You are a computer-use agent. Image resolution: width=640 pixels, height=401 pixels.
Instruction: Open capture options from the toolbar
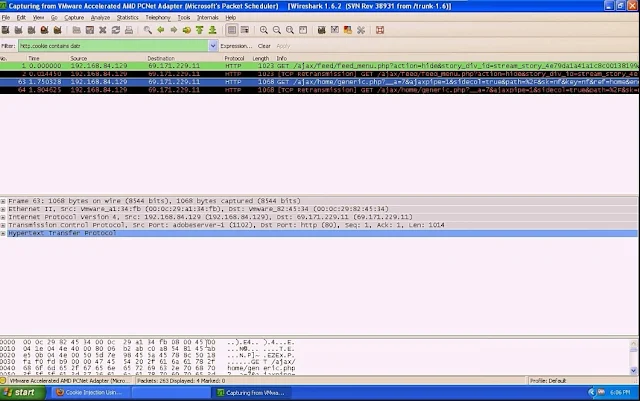(x=18, y=30)
